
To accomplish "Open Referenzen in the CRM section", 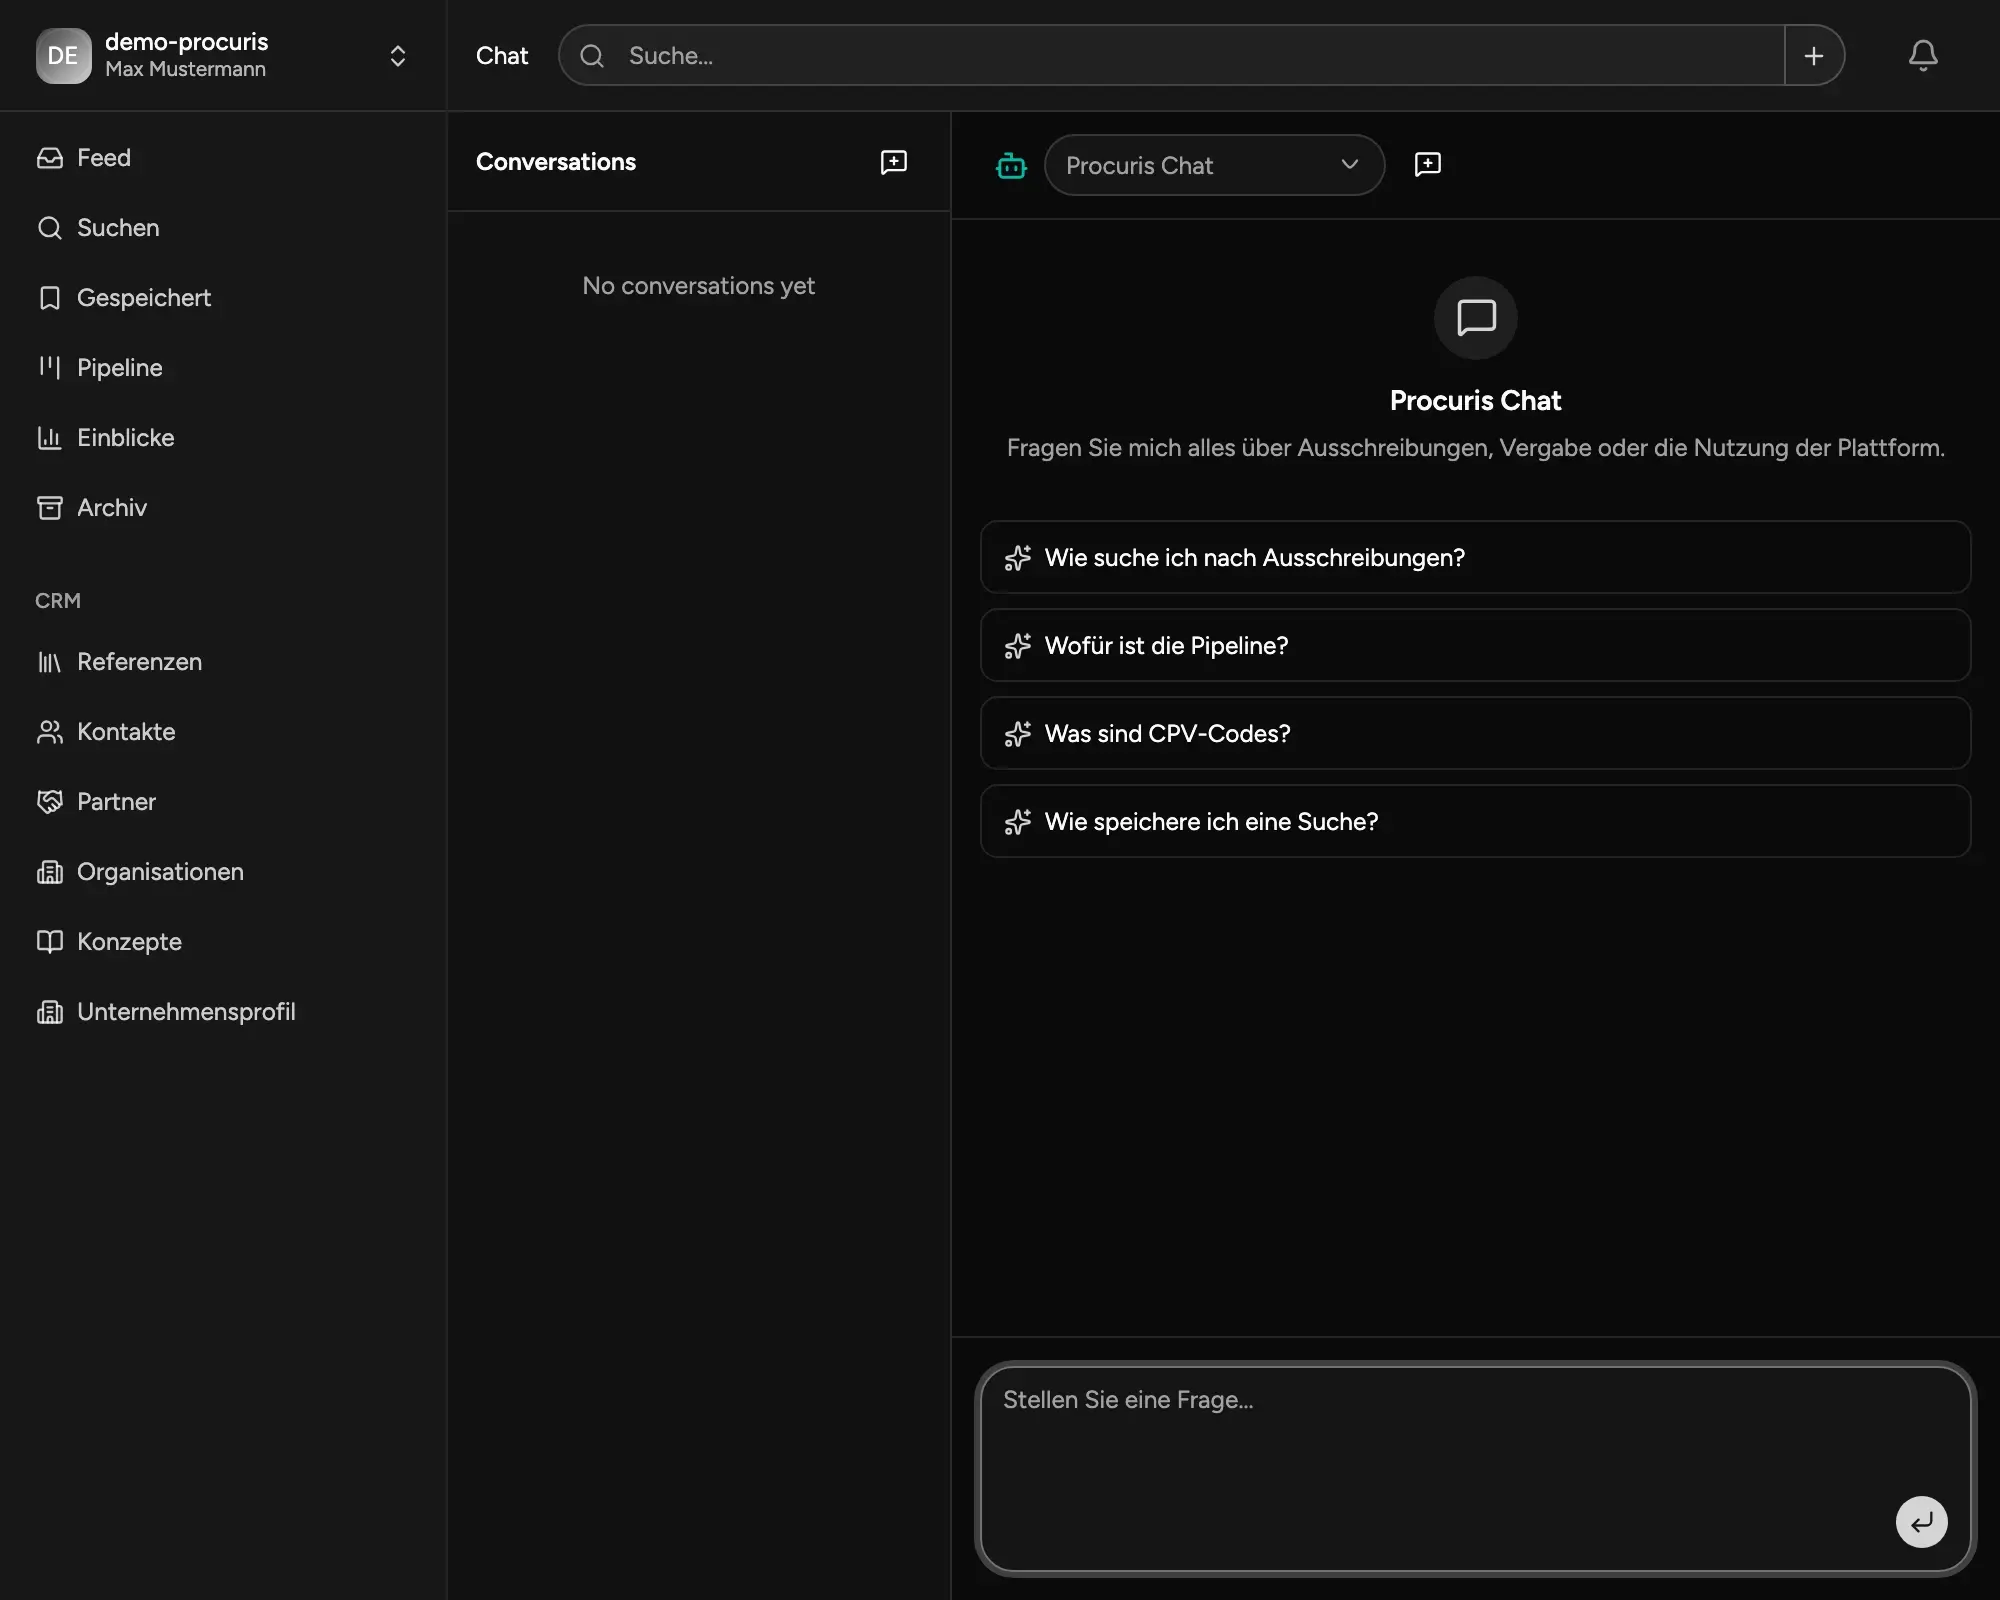I will click(x=222, y=662).
